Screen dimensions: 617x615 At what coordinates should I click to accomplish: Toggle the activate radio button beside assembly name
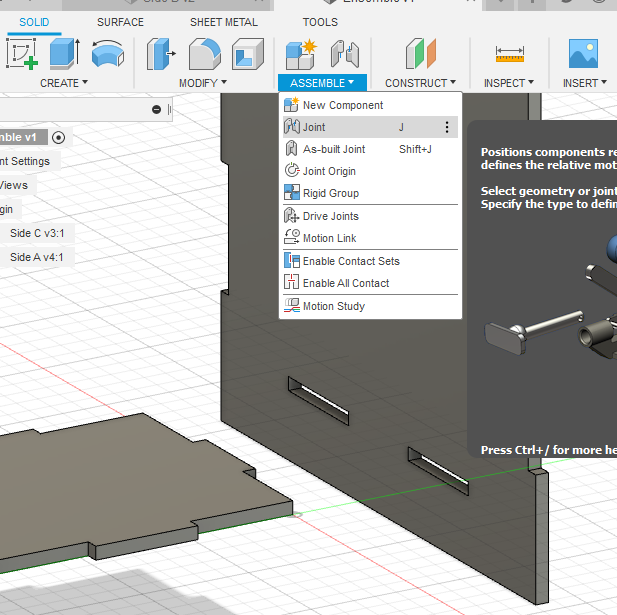point(59,137)
